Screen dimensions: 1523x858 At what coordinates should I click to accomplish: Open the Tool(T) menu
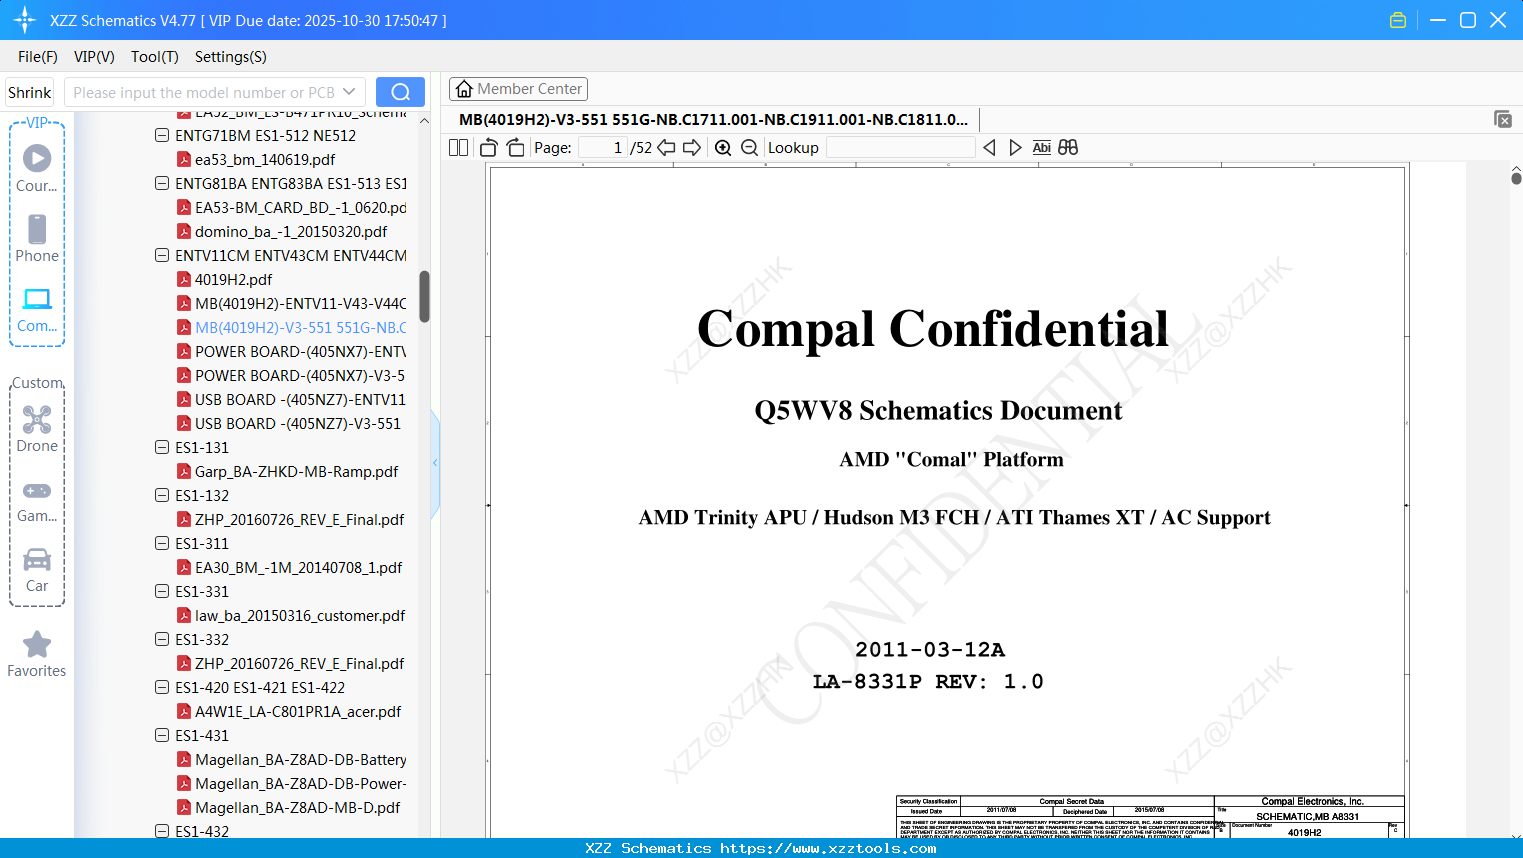155,57
